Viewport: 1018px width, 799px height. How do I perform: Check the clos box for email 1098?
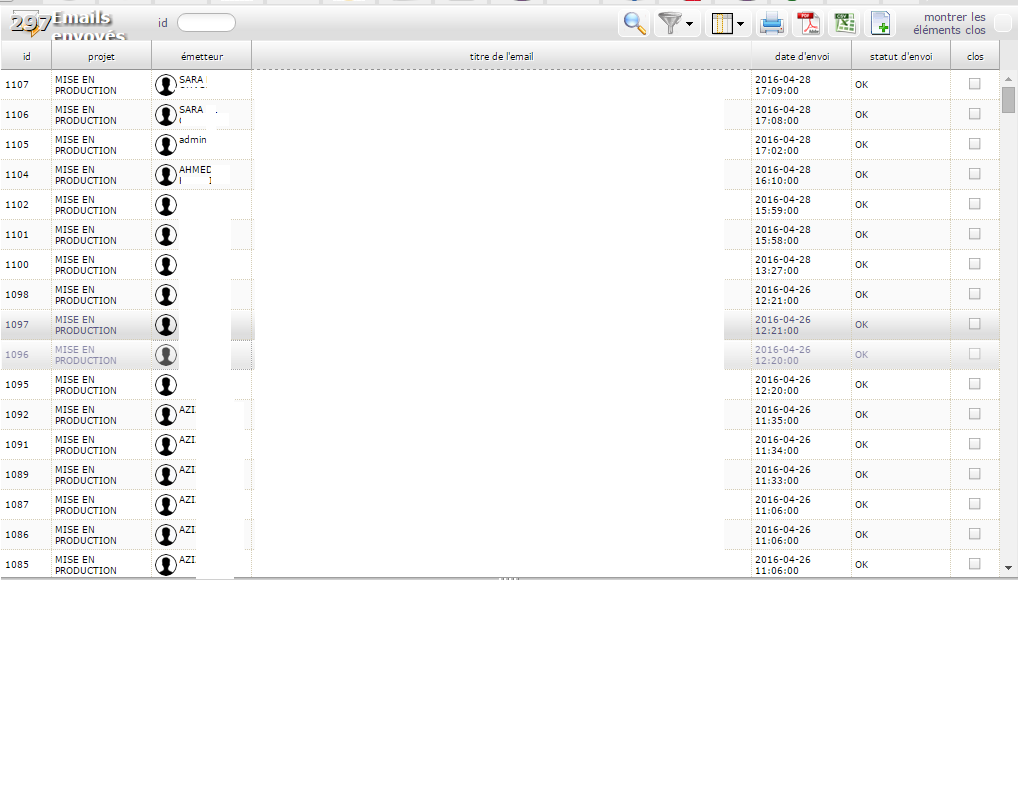point(974,294)
